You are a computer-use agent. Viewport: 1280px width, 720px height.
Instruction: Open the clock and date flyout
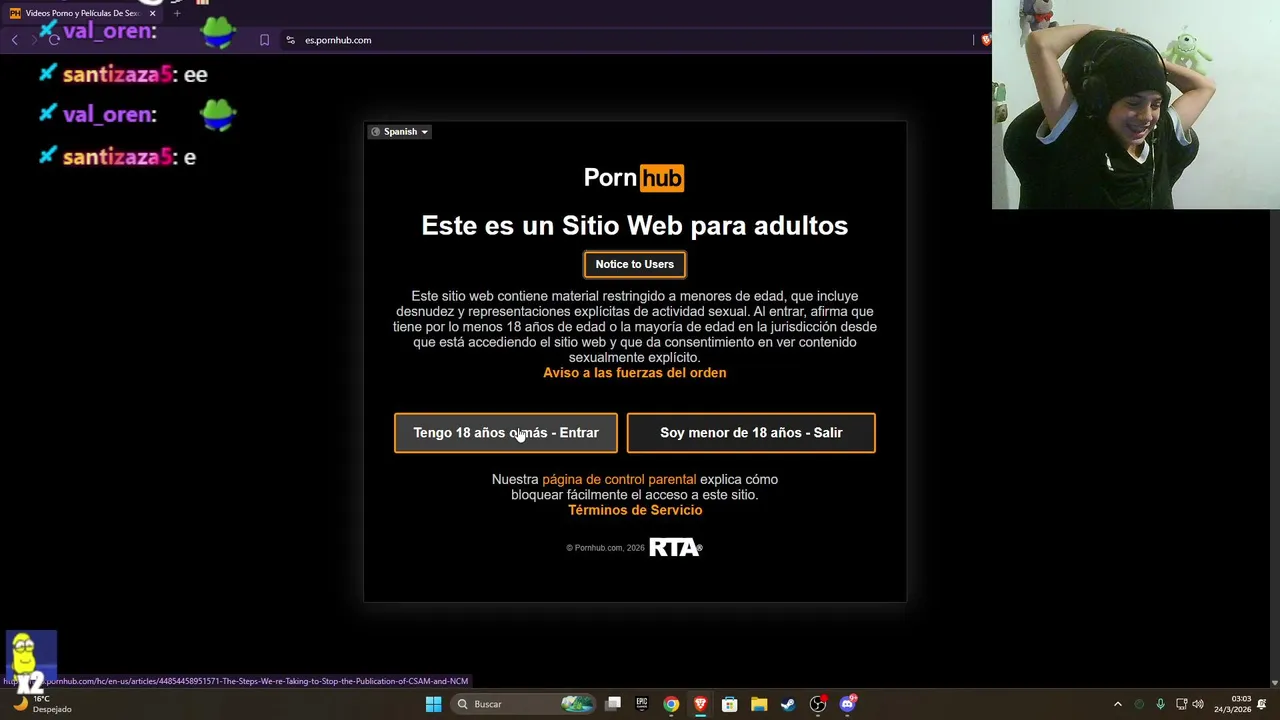(x=1233, y=704)
